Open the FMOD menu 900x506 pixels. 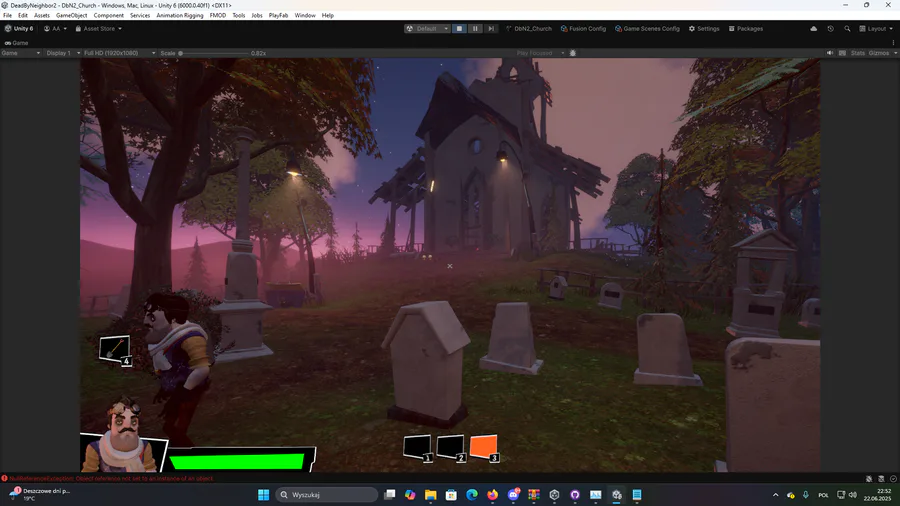pos(218,15)
